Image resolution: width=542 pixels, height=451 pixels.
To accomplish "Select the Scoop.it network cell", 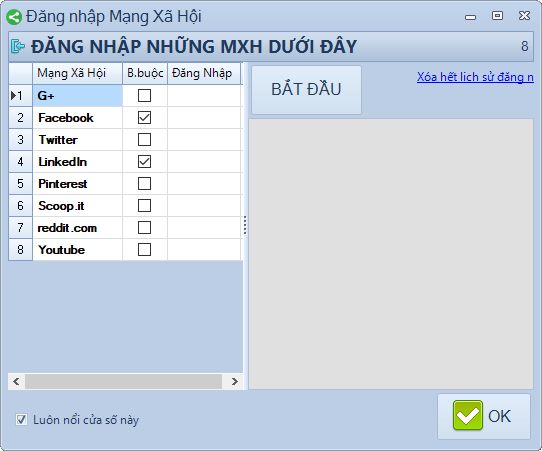I will [x=77, y=206].
